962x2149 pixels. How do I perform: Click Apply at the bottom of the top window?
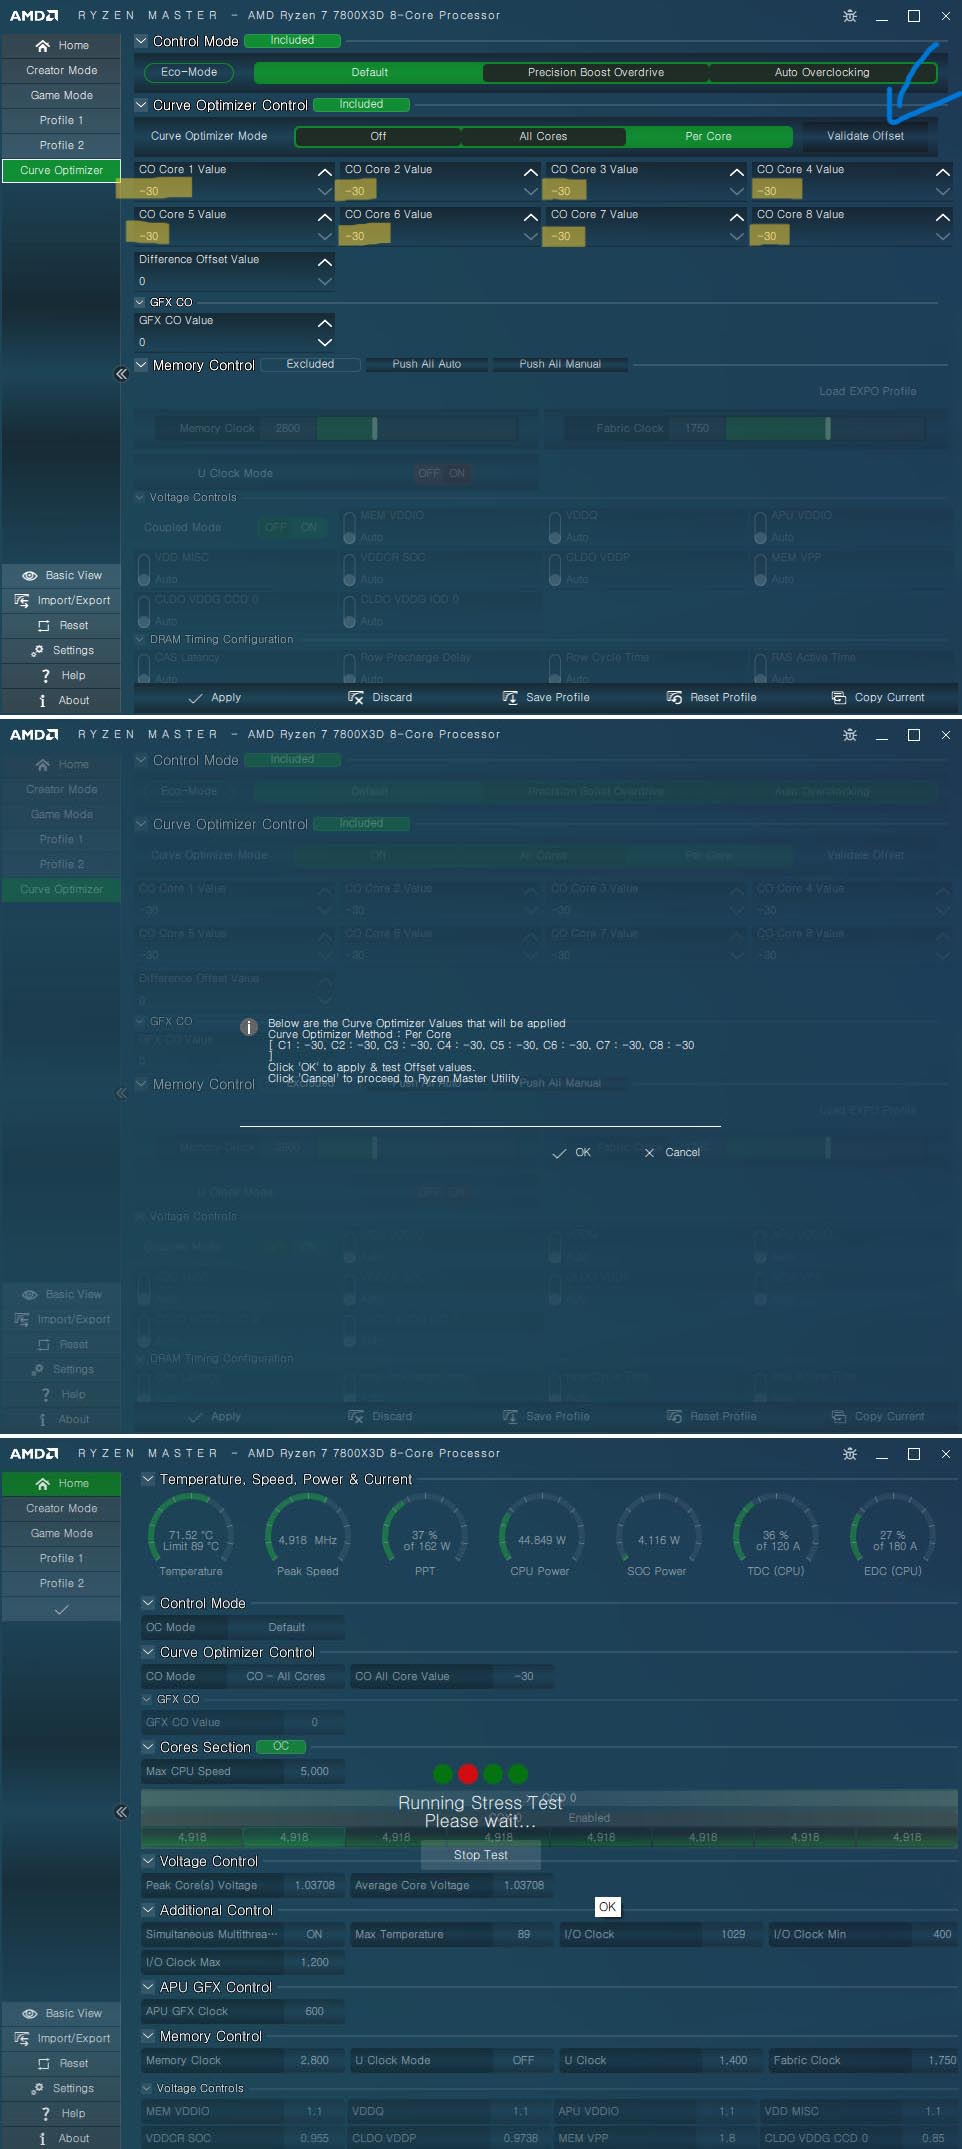[215, 697]
